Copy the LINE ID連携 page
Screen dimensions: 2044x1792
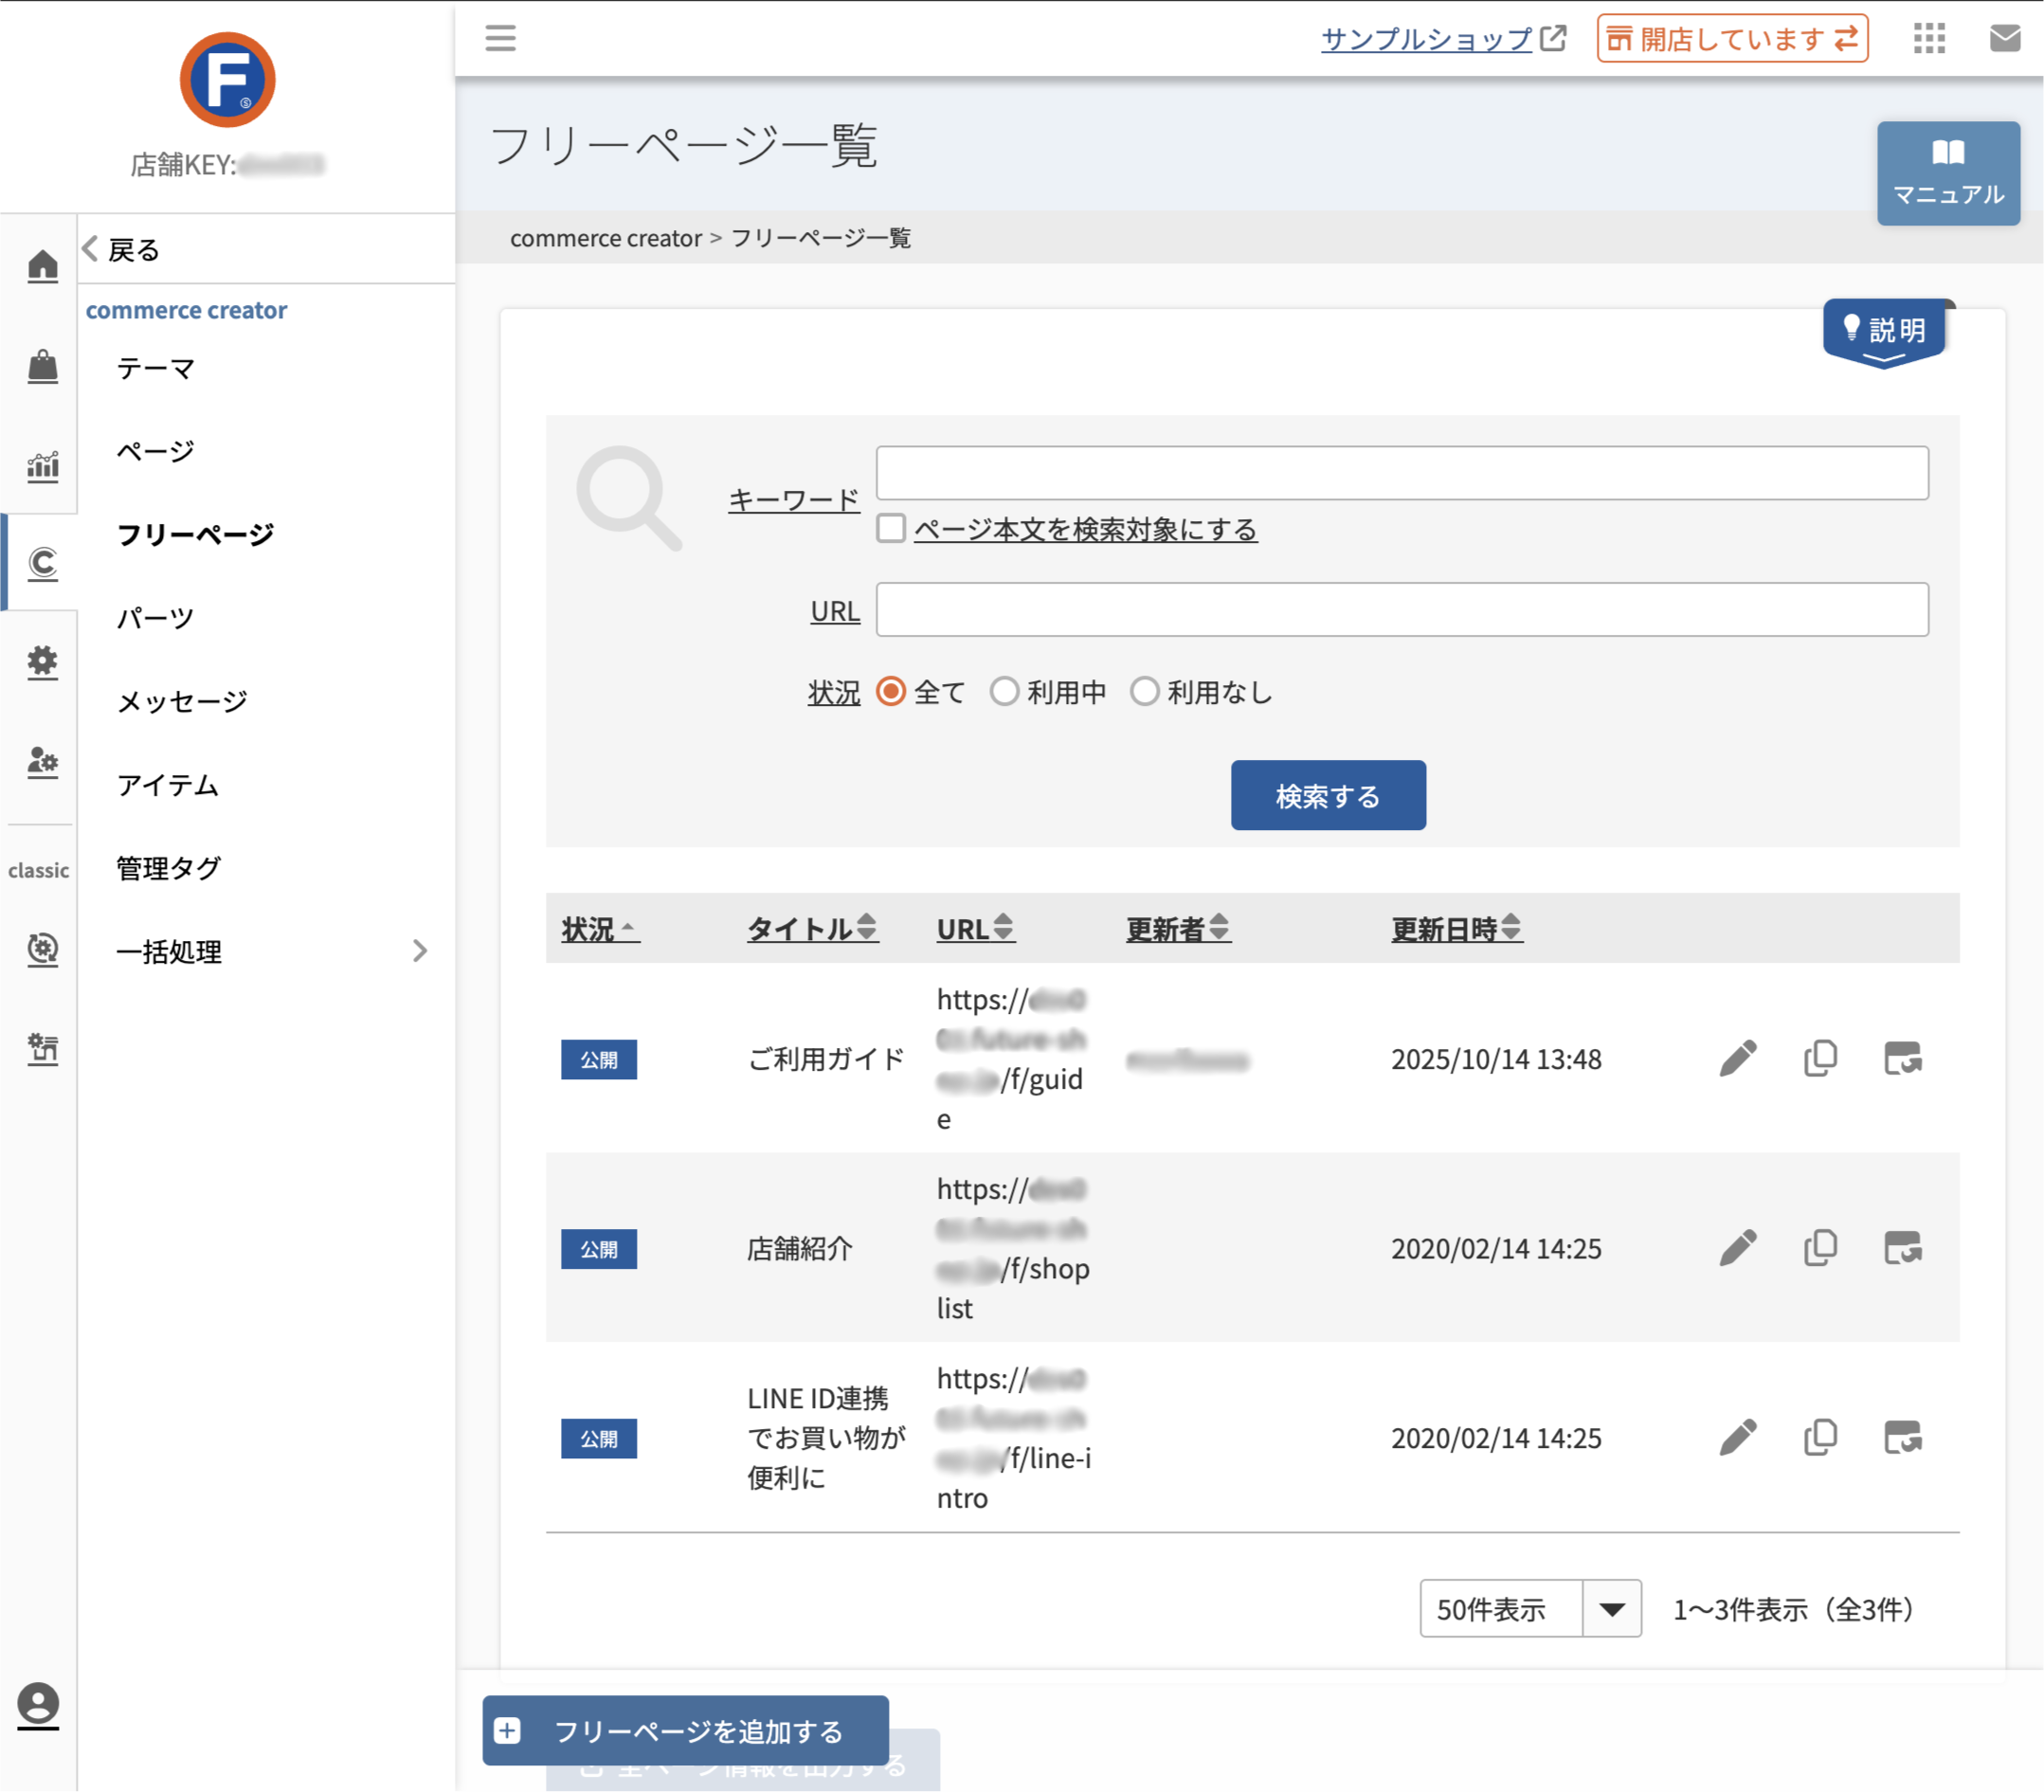click(1820, 1437)
